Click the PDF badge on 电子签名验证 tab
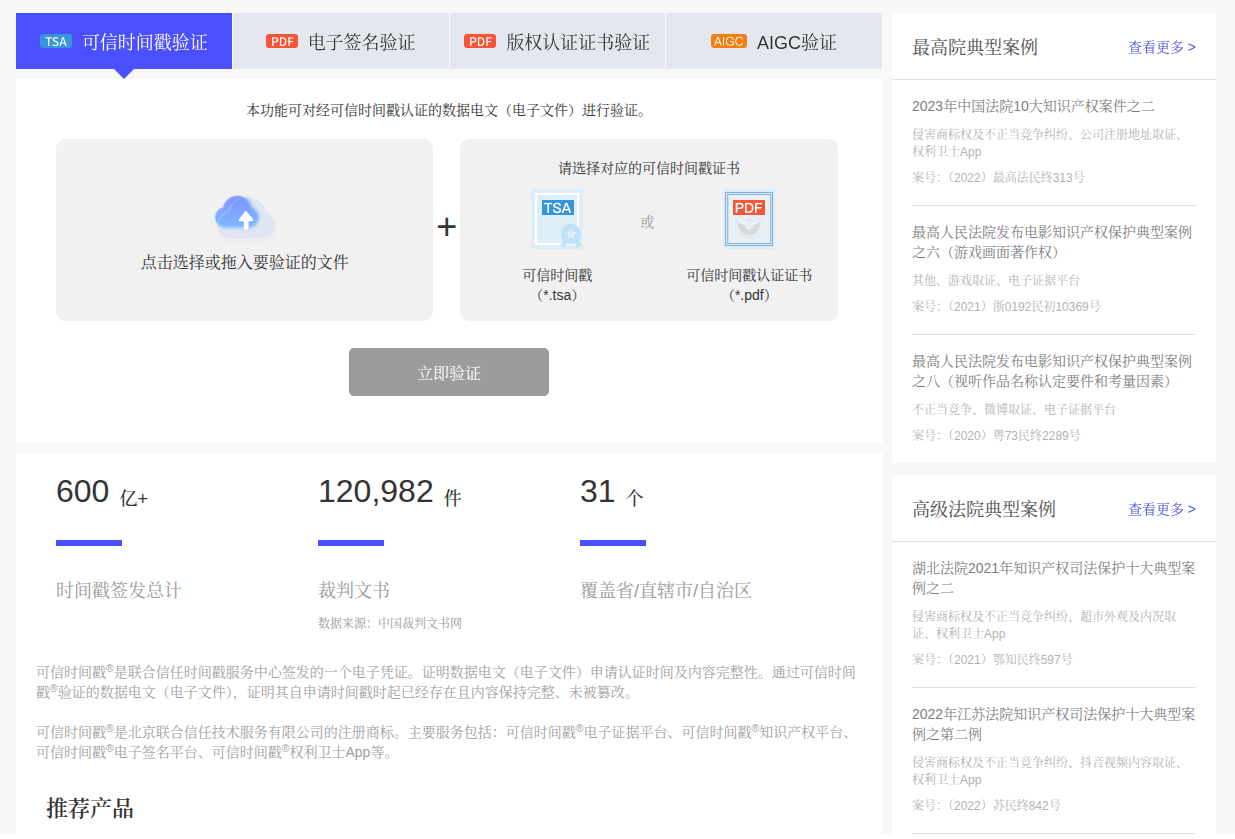Screen dimensions: 1235x839 pyautogui.click(x=282, y=42)
